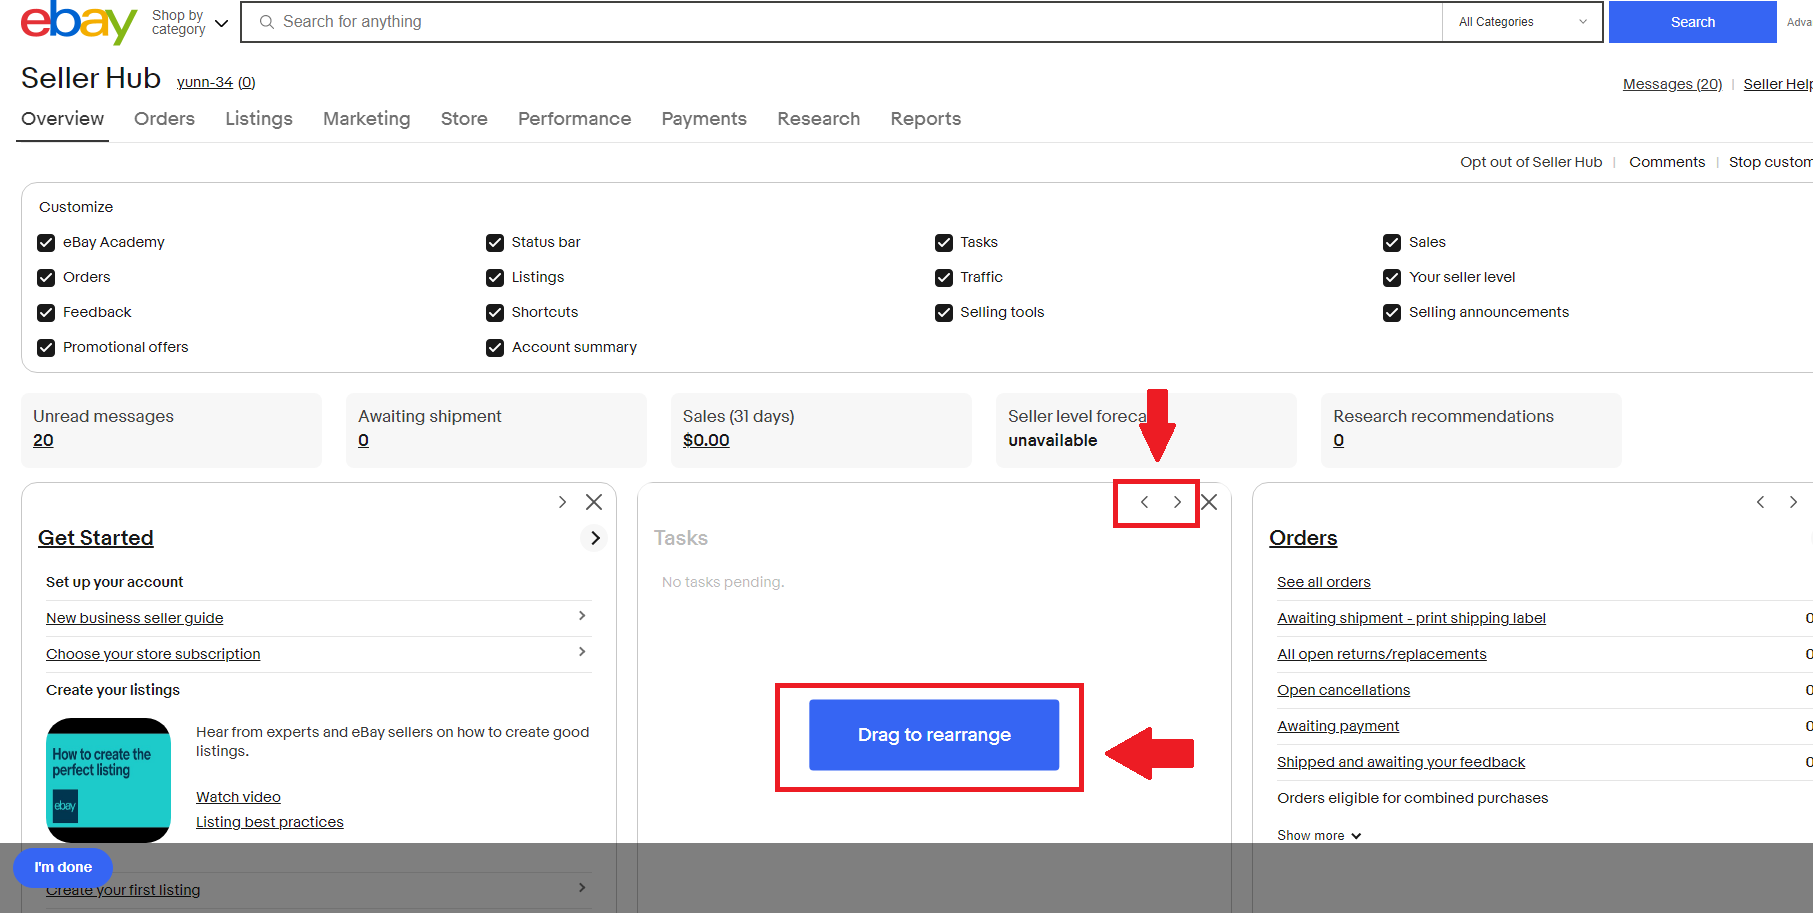The height and width of the screenshot is (913, 1813).
Task: Open yunn-34 username link
Action: pyautogui.click(x=205, y=82)
